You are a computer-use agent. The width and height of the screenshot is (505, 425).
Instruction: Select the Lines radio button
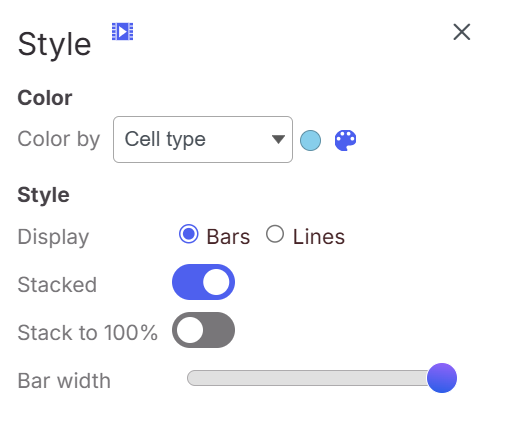pos(275,234)
